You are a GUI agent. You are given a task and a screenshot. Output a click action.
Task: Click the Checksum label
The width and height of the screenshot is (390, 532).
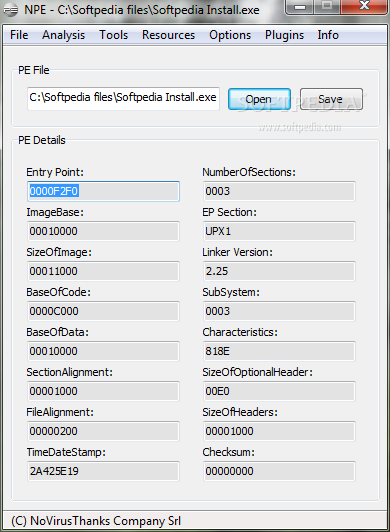[x=228, y=453]
